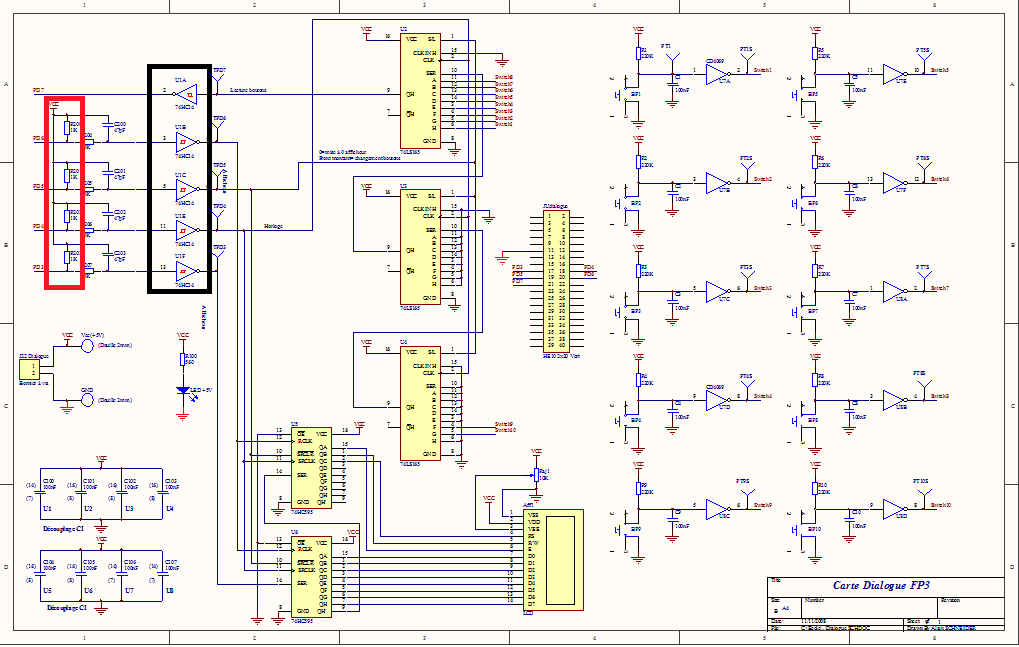Viewport: 1019px width, 647px height.
Task: Click the Switch7 output net label
Action: coord(940,288)
